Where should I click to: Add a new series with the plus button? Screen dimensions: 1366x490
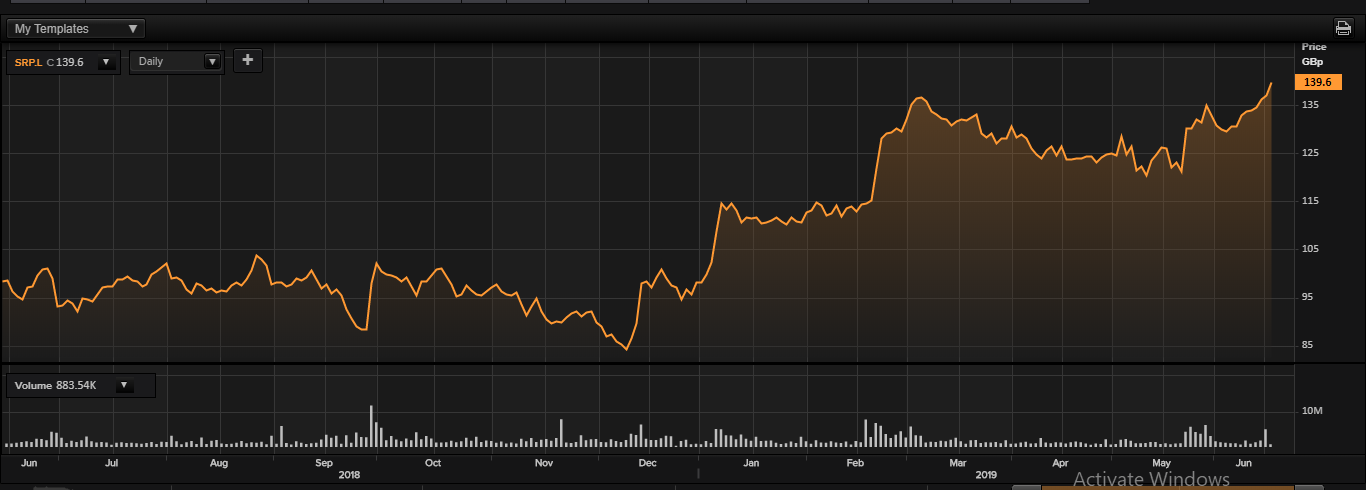248,61
